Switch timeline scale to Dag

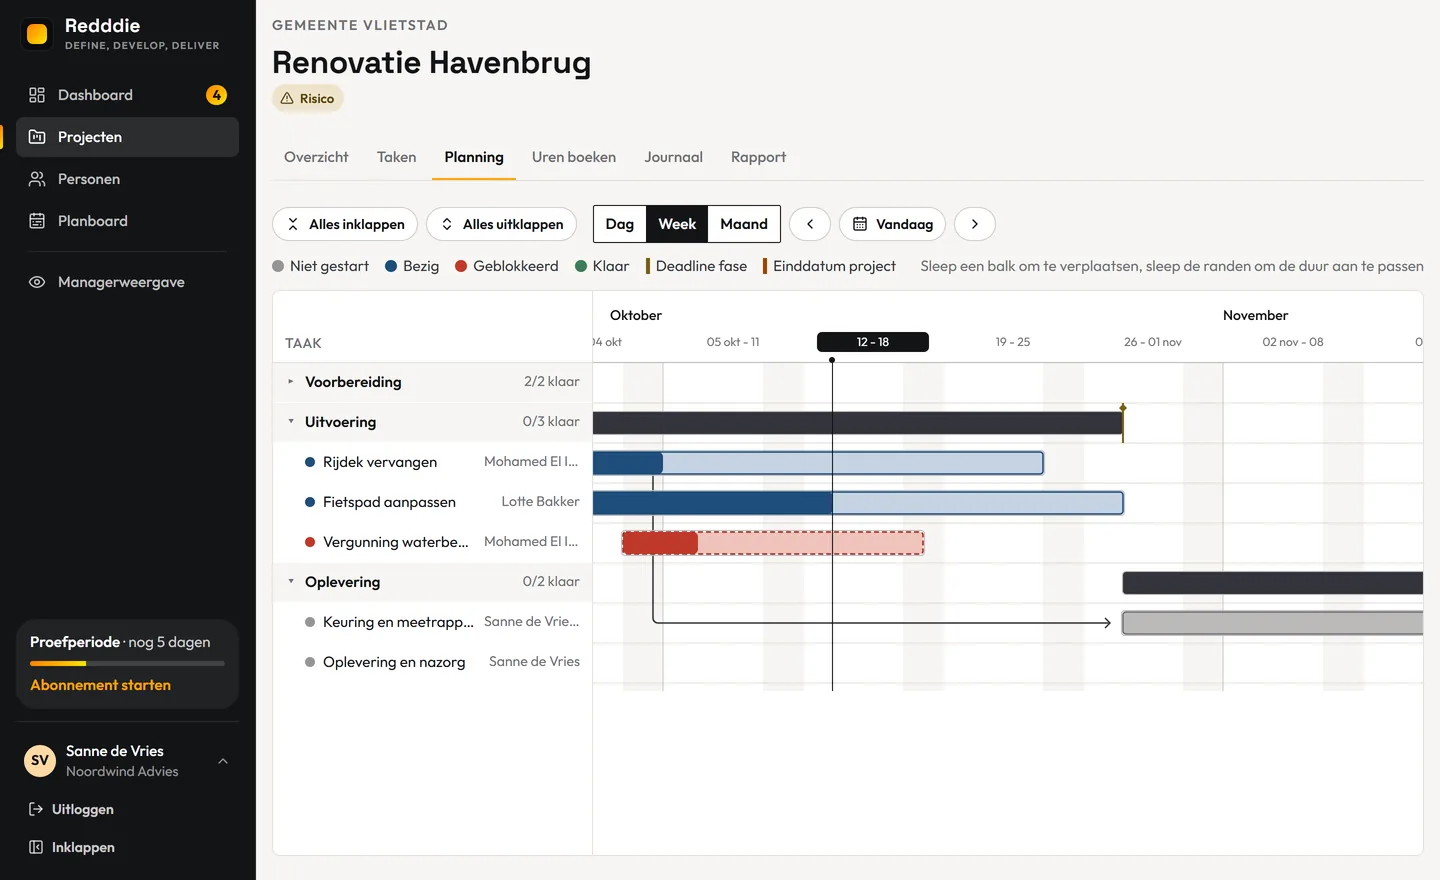pos(620,224)
